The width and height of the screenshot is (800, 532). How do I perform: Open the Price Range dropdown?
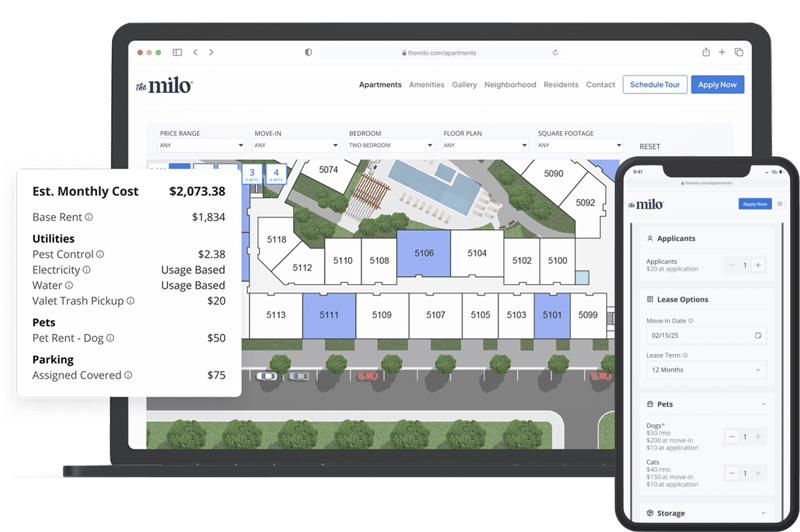pos(201,145)
